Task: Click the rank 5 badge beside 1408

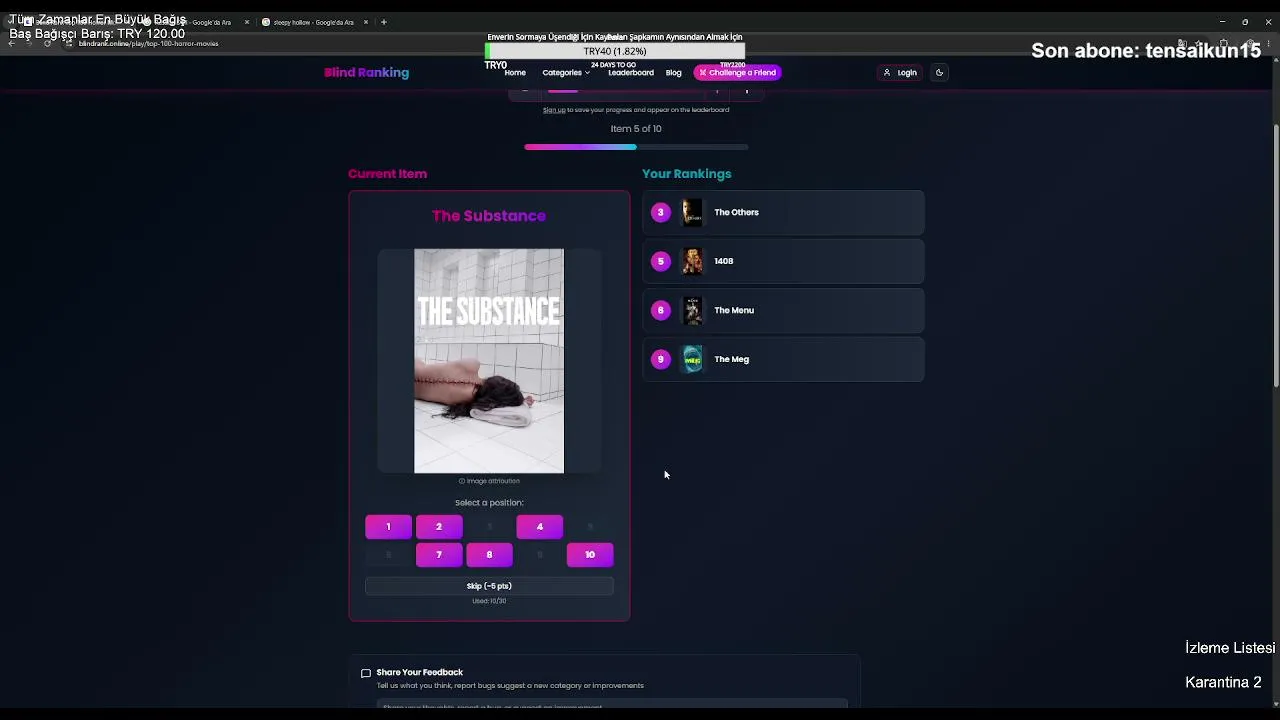Action: [x=660, y=261]
